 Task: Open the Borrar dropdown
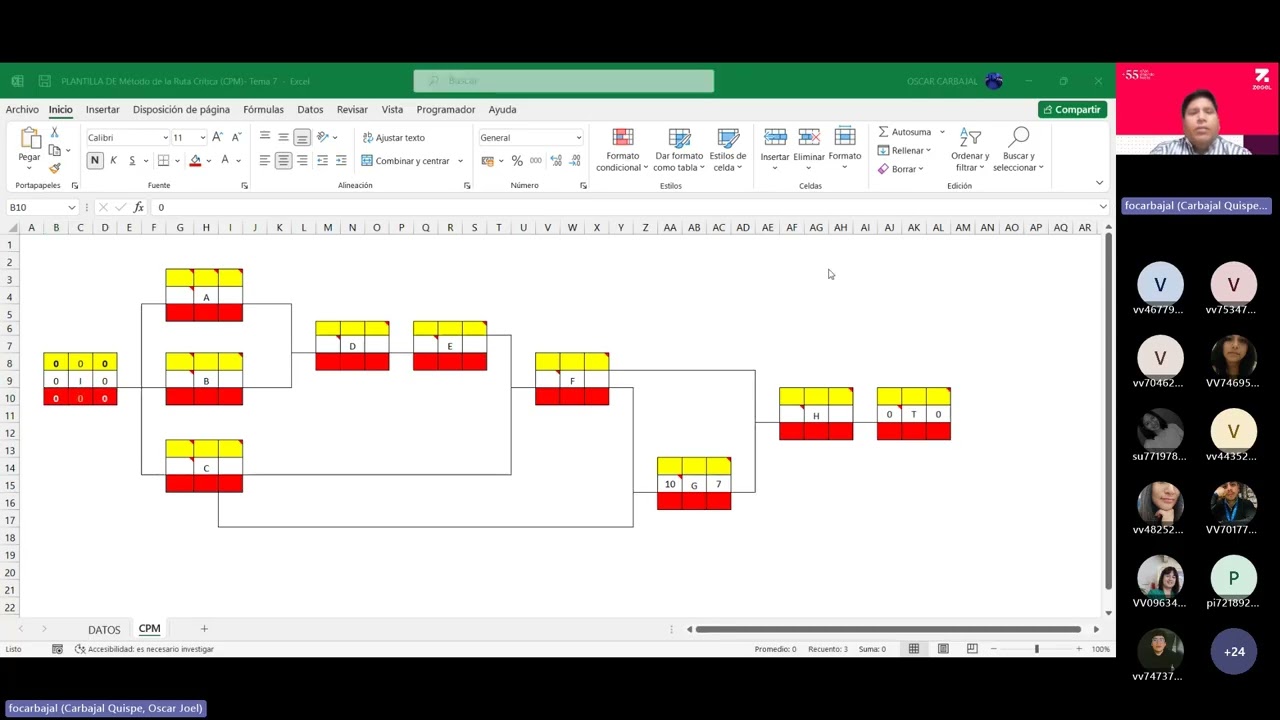click(900, 169)
